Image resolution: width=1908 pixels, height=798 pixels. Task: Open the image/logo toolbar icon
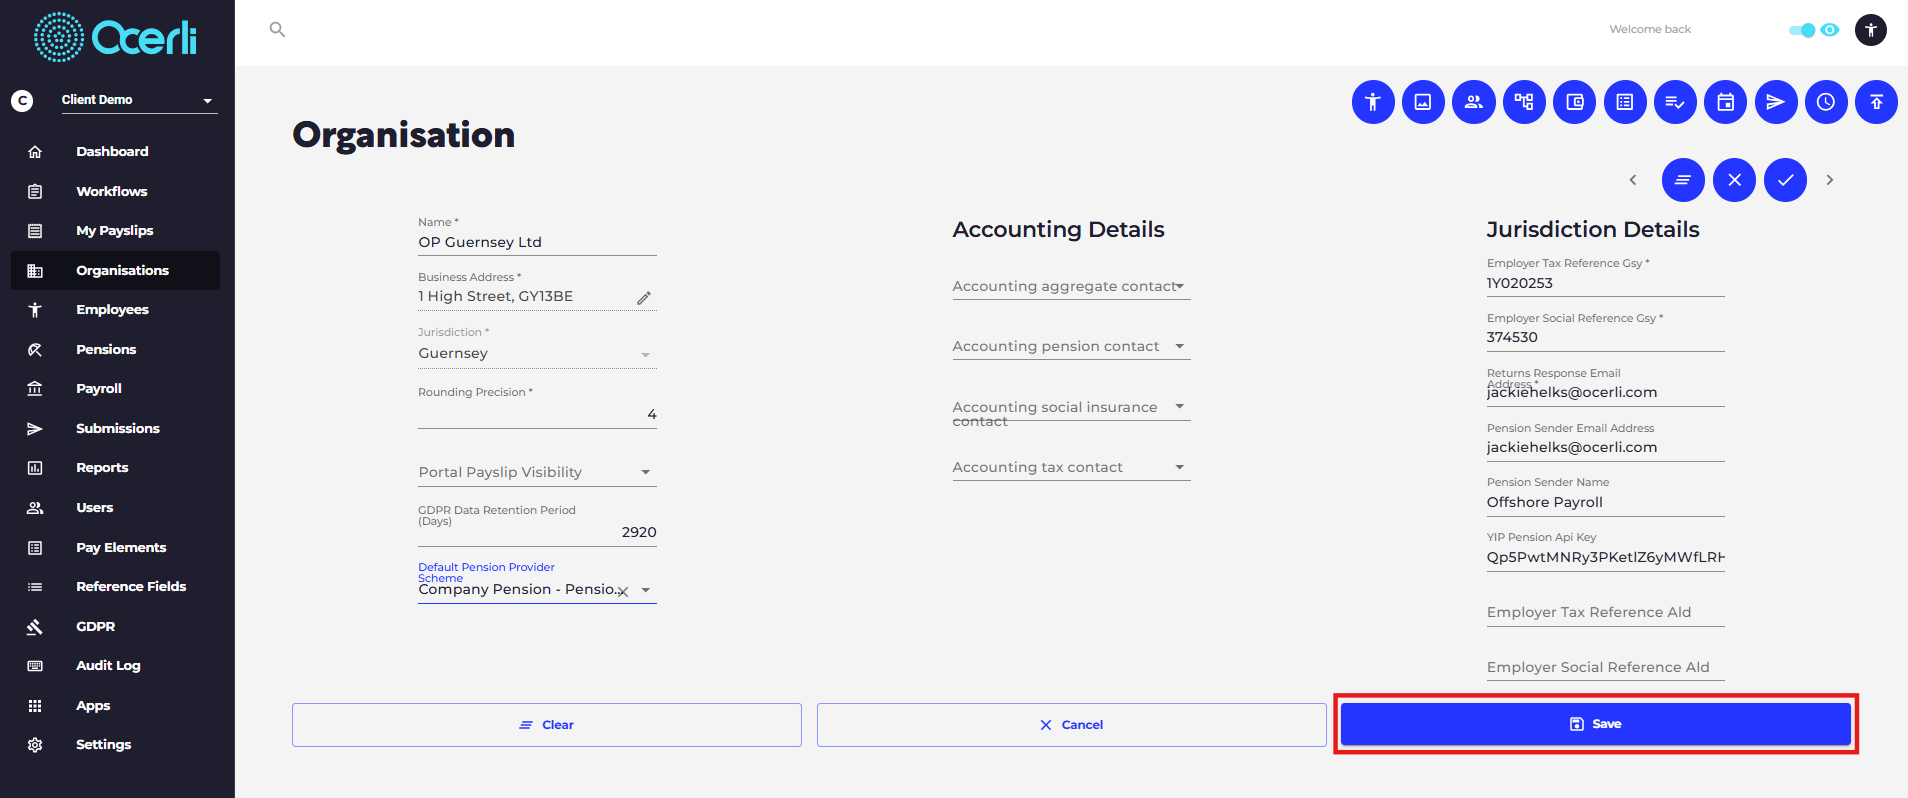point(1423,102)
